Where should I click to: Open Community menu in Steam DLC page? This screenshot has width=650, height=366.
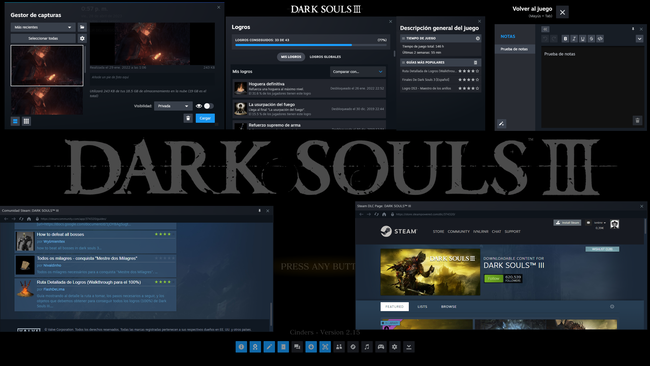(458, 232)
